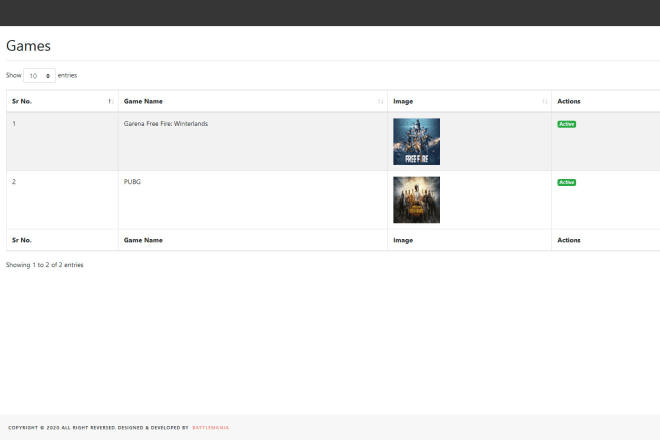Click the footer Actions label
Viewport: 660px width, 440px height.
click(x=569, y=240)
